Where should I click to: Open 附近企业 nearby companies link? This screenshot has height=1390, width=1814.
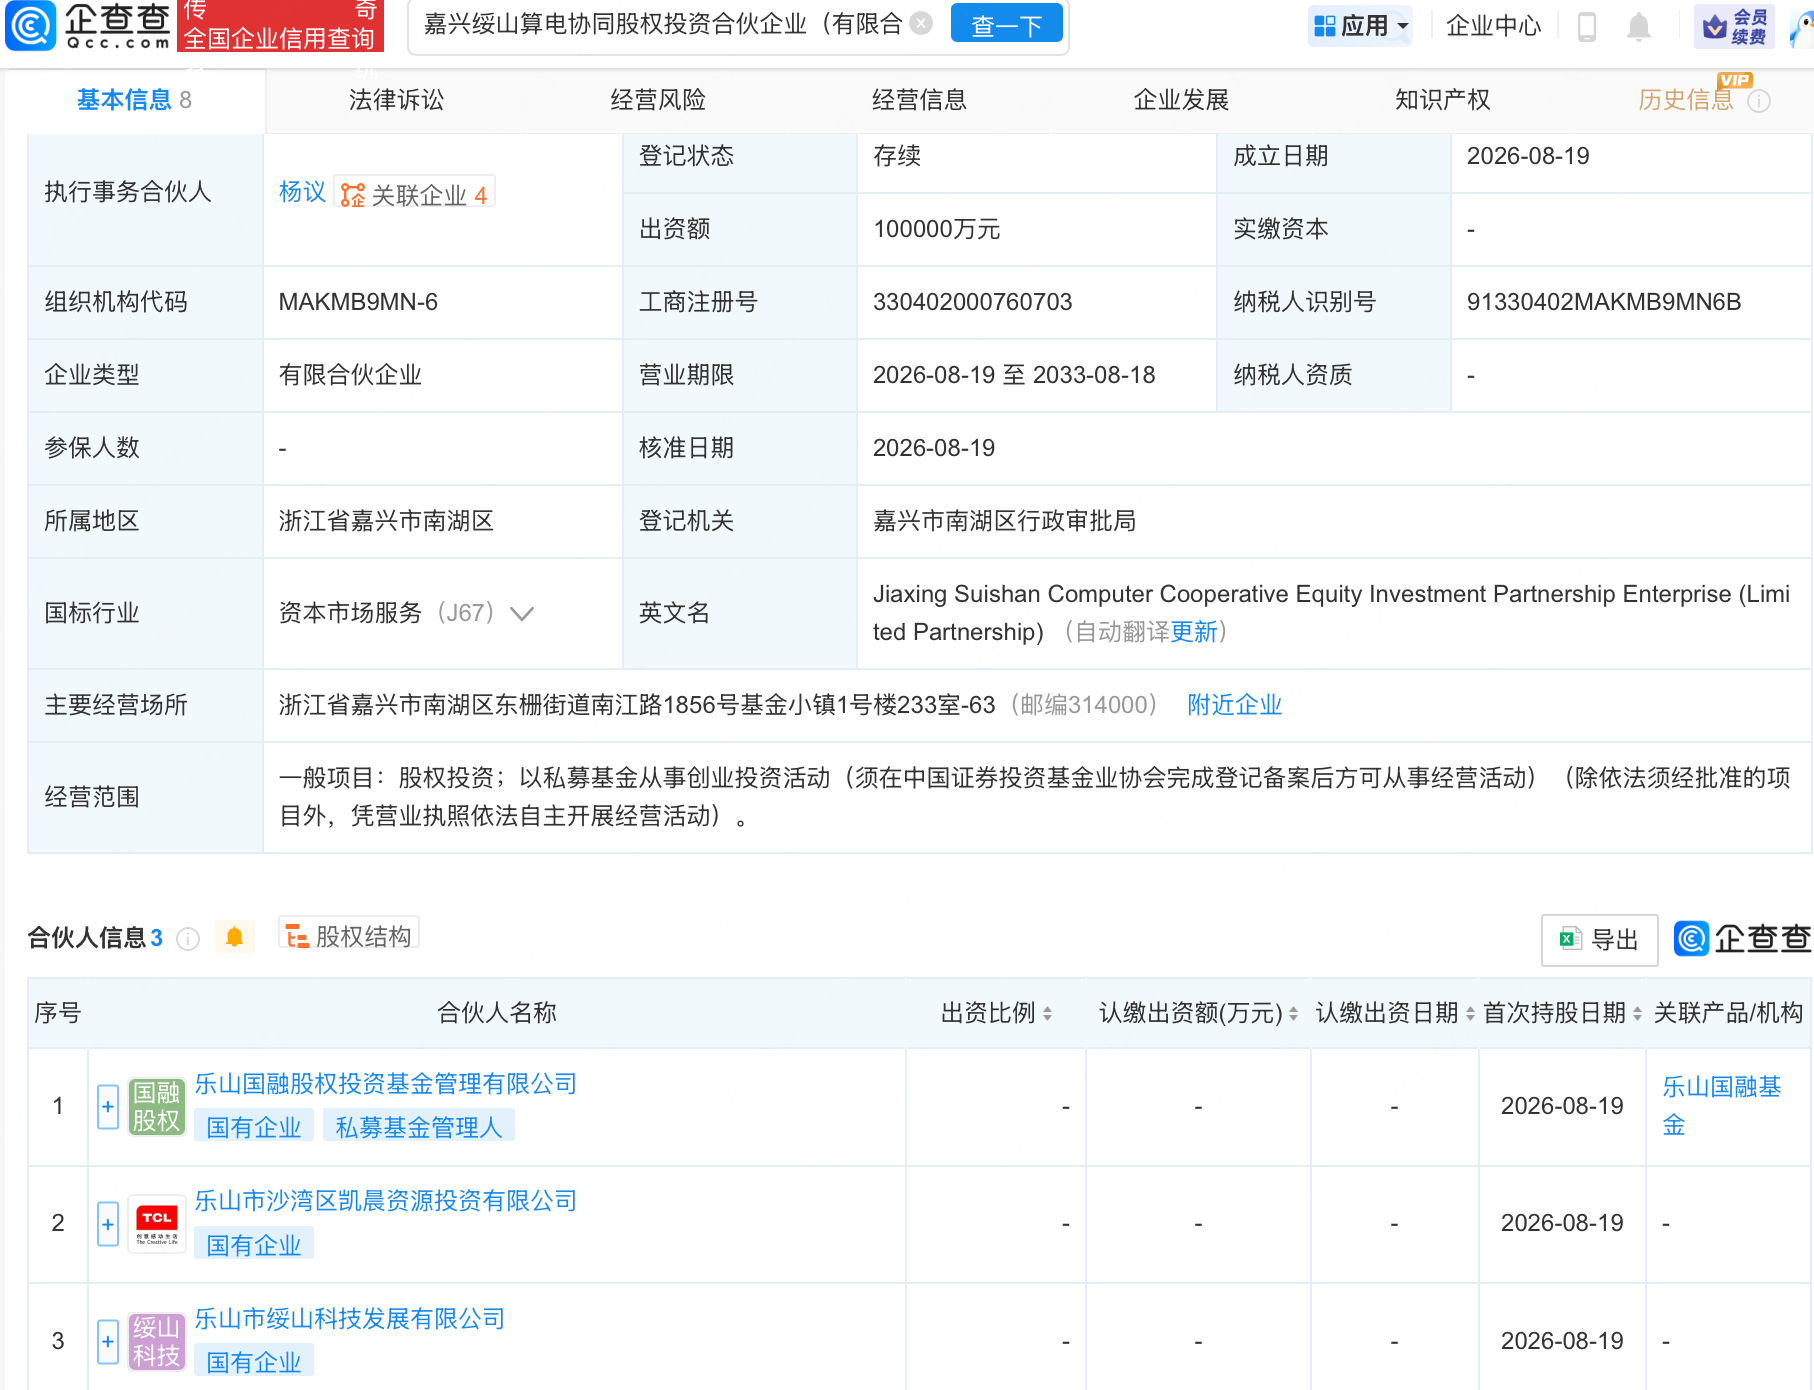pos(1234,705)
